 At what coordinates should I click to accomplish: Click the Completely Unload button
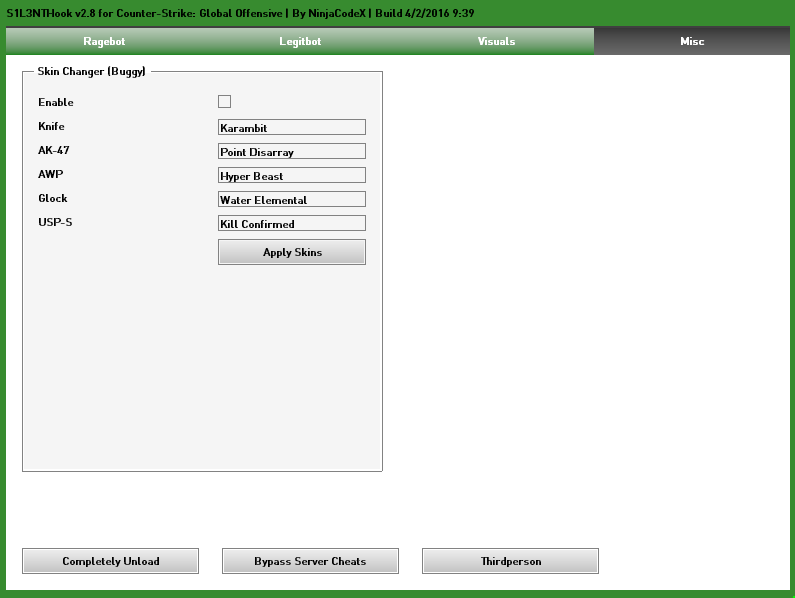coord(111,561)
